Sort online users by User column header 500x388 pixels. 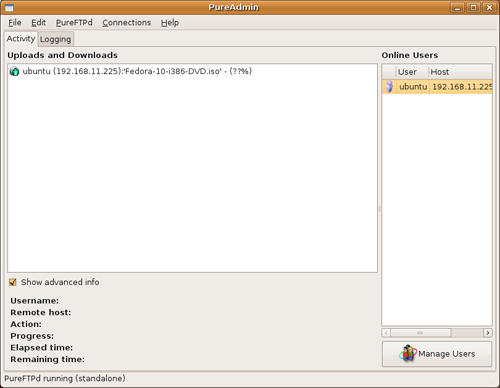(411, 72)
